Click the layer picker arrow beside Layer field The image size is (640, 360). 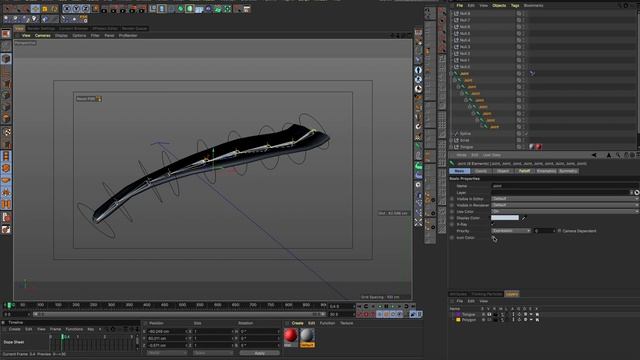pos(637,192)
